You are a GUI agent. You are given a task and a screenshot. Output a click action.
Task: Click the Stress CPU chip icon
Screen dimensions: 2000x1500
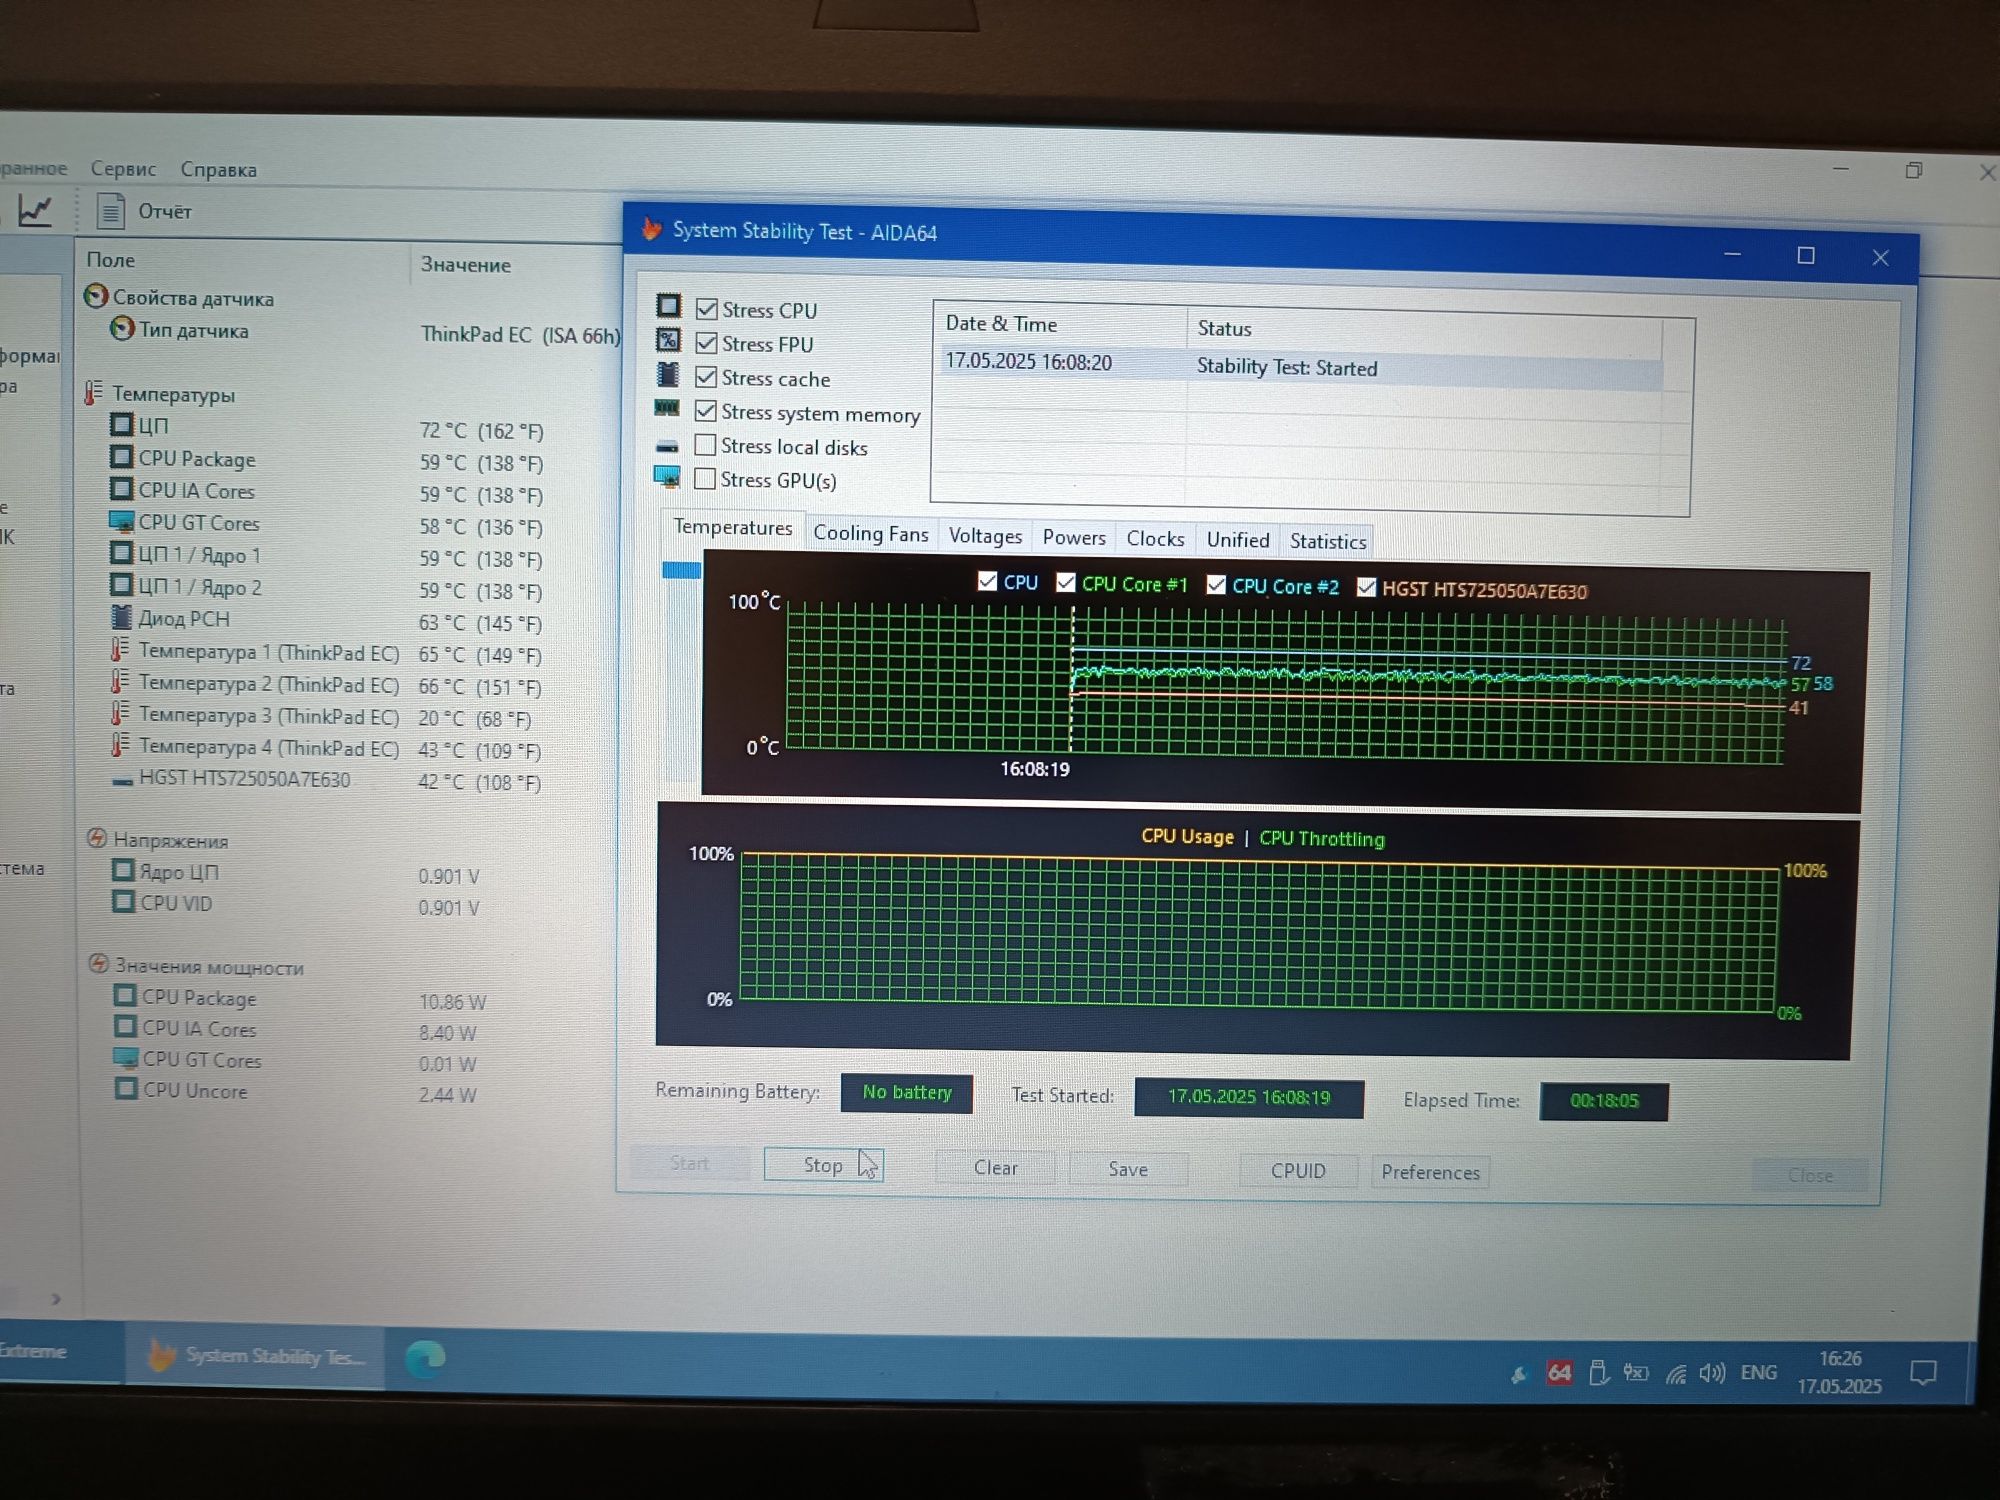pyautogui.click(x=668, y=306)
